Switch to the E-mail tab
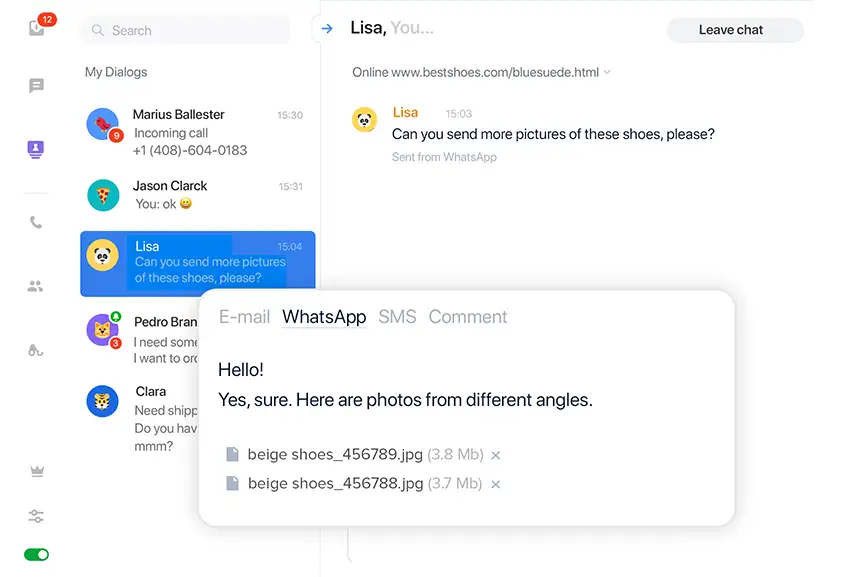The width and height of the screenshot is (856, 577). pos(244,317)
